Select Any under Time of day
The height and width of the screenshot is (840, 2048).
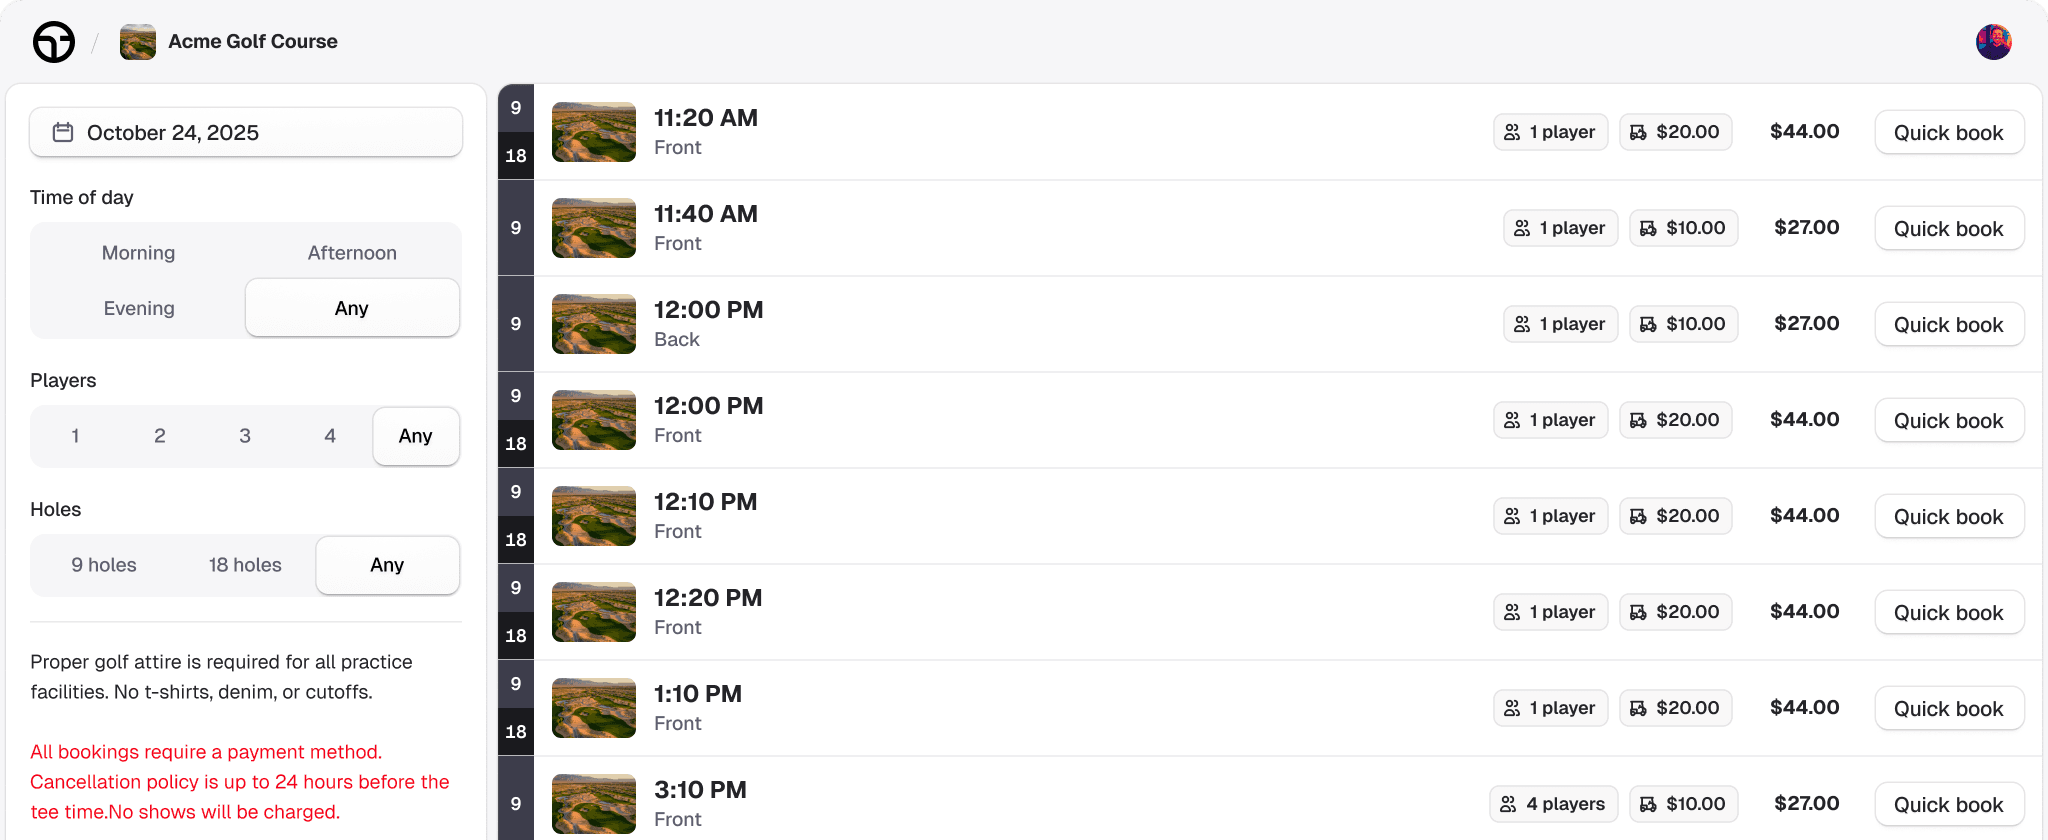(351, 308)
